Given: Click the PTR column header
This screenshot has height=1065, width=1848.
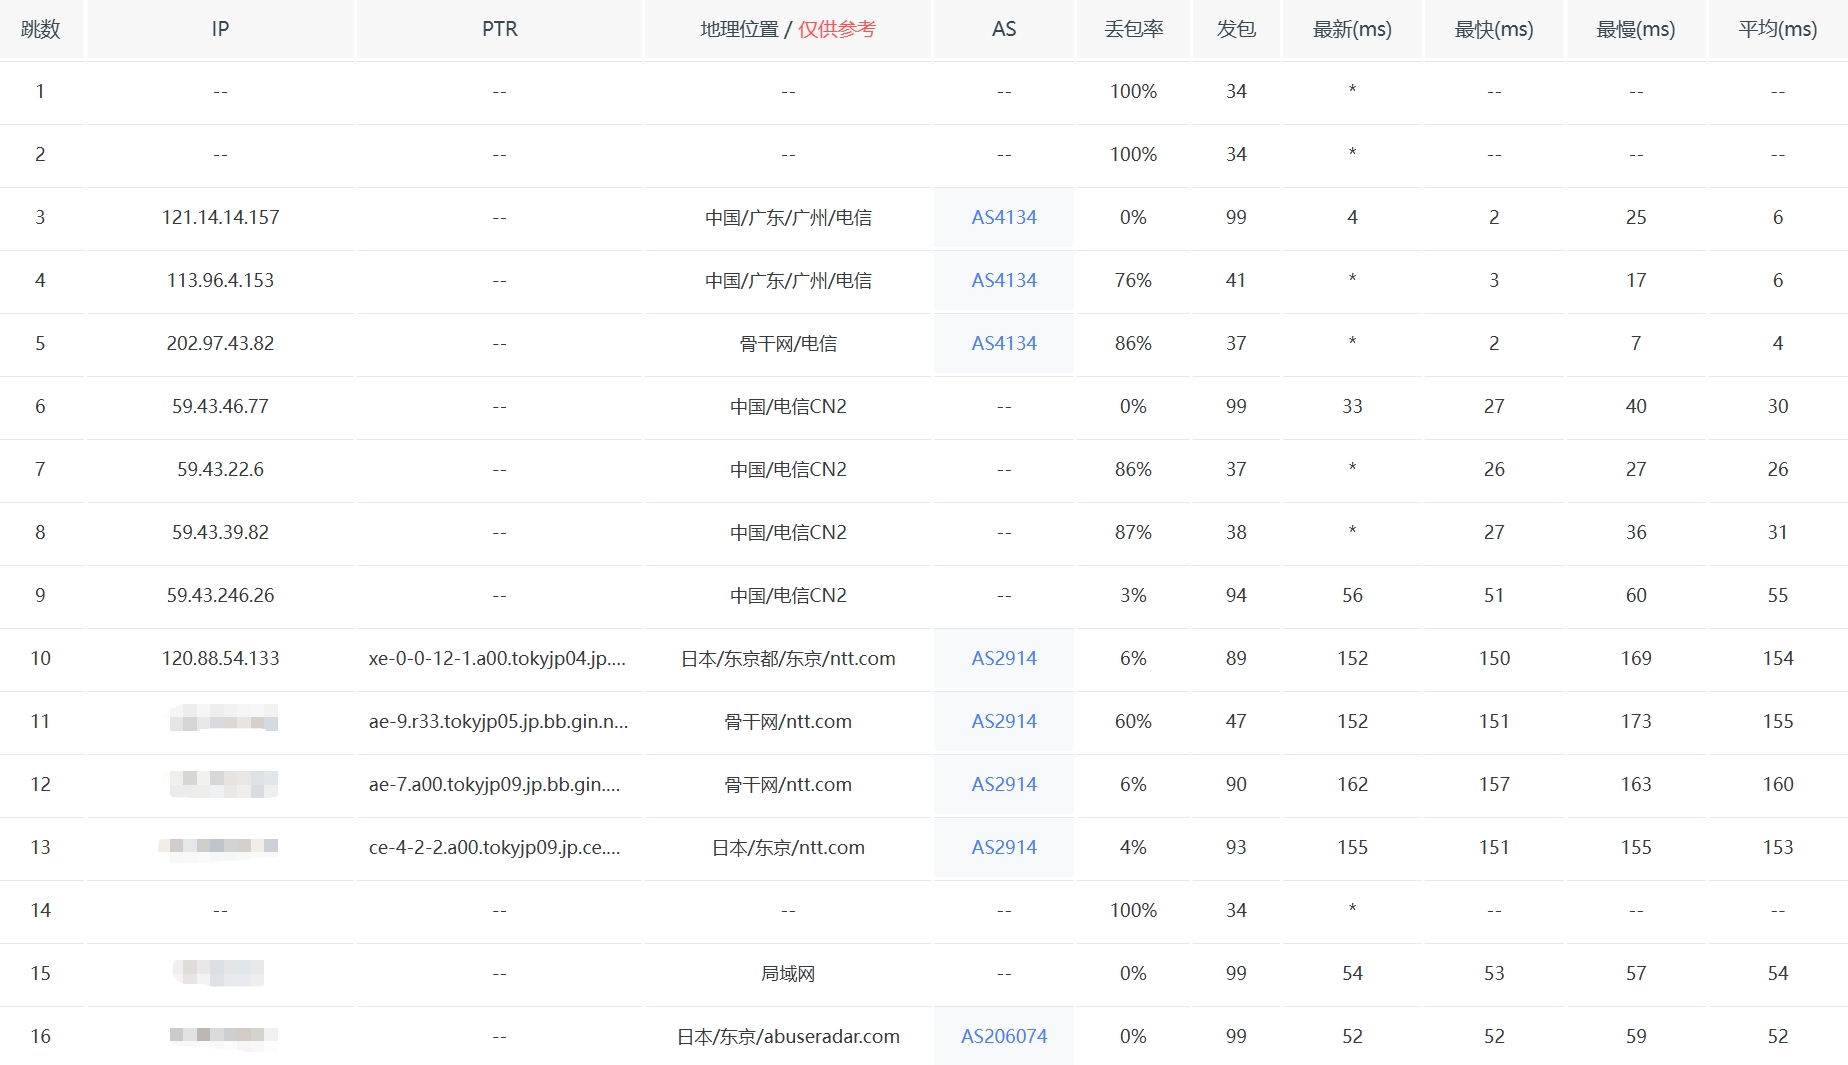Looking at the screenshot, I should pyautogui.click(x=498, y=29).
